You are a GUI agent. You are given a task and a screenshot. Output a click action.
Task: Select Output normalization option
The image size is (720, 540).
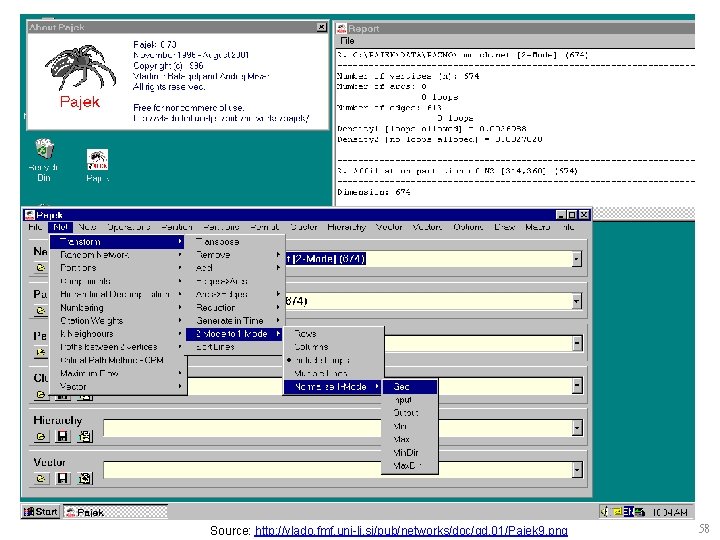tap(410, 413)
